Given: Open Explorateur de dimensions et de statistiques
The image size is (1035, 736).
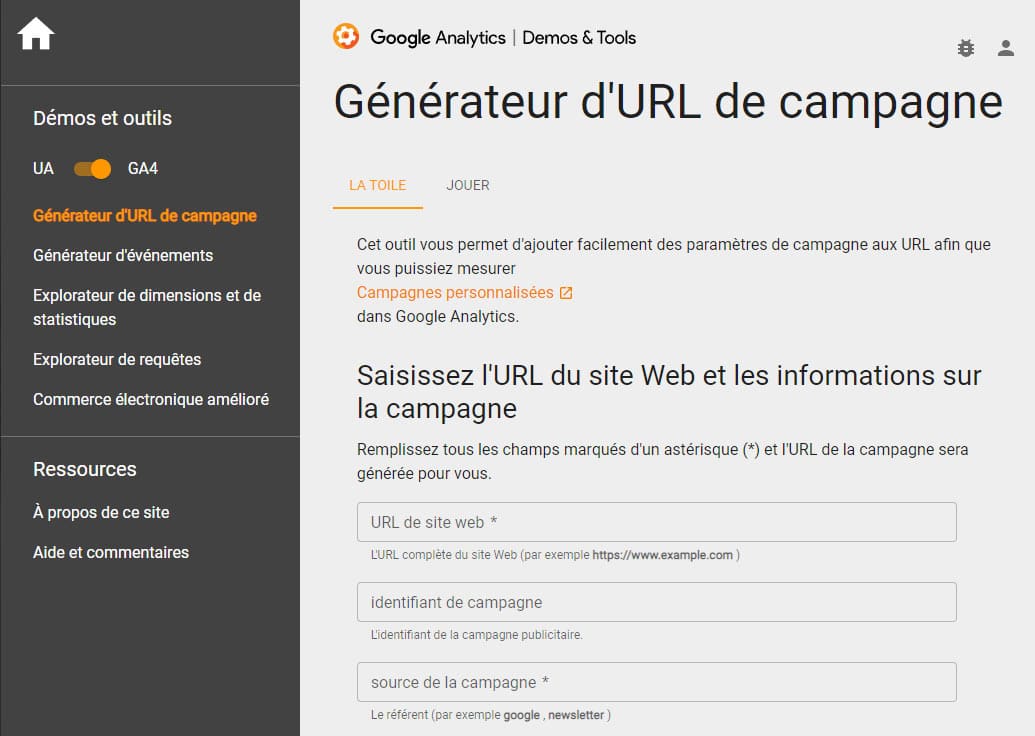Looking at the screenshot, I should point(147,307).
